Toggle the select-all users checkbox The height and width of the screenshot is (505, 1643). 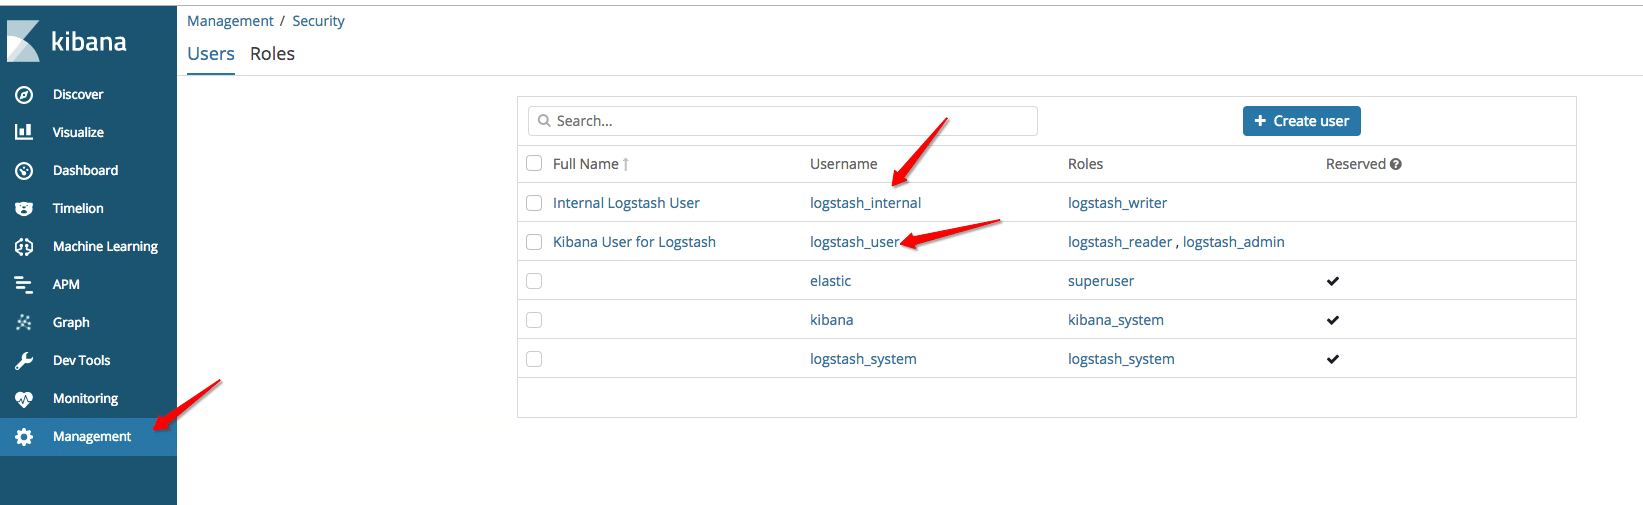pos(534,163)
